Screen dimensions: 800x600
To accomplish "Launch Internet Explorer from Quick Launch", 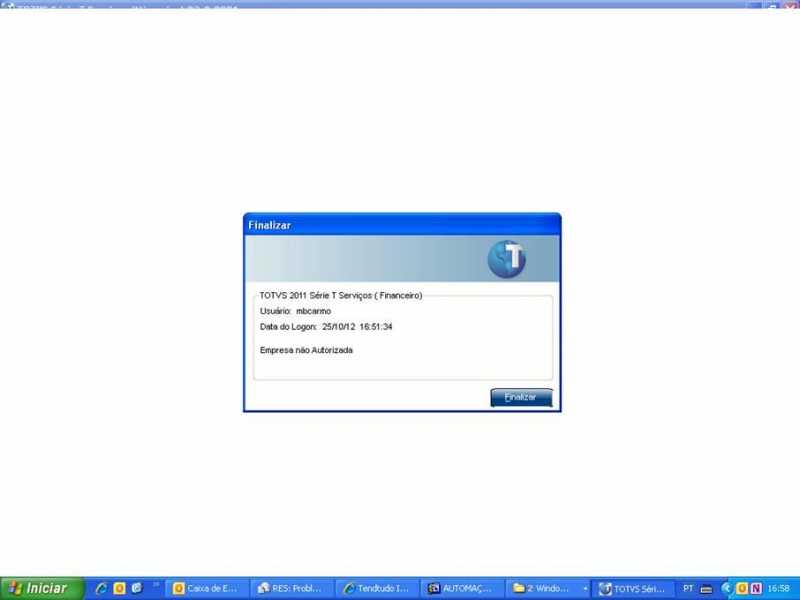I will pyautogui.click(x=101, y=588).
